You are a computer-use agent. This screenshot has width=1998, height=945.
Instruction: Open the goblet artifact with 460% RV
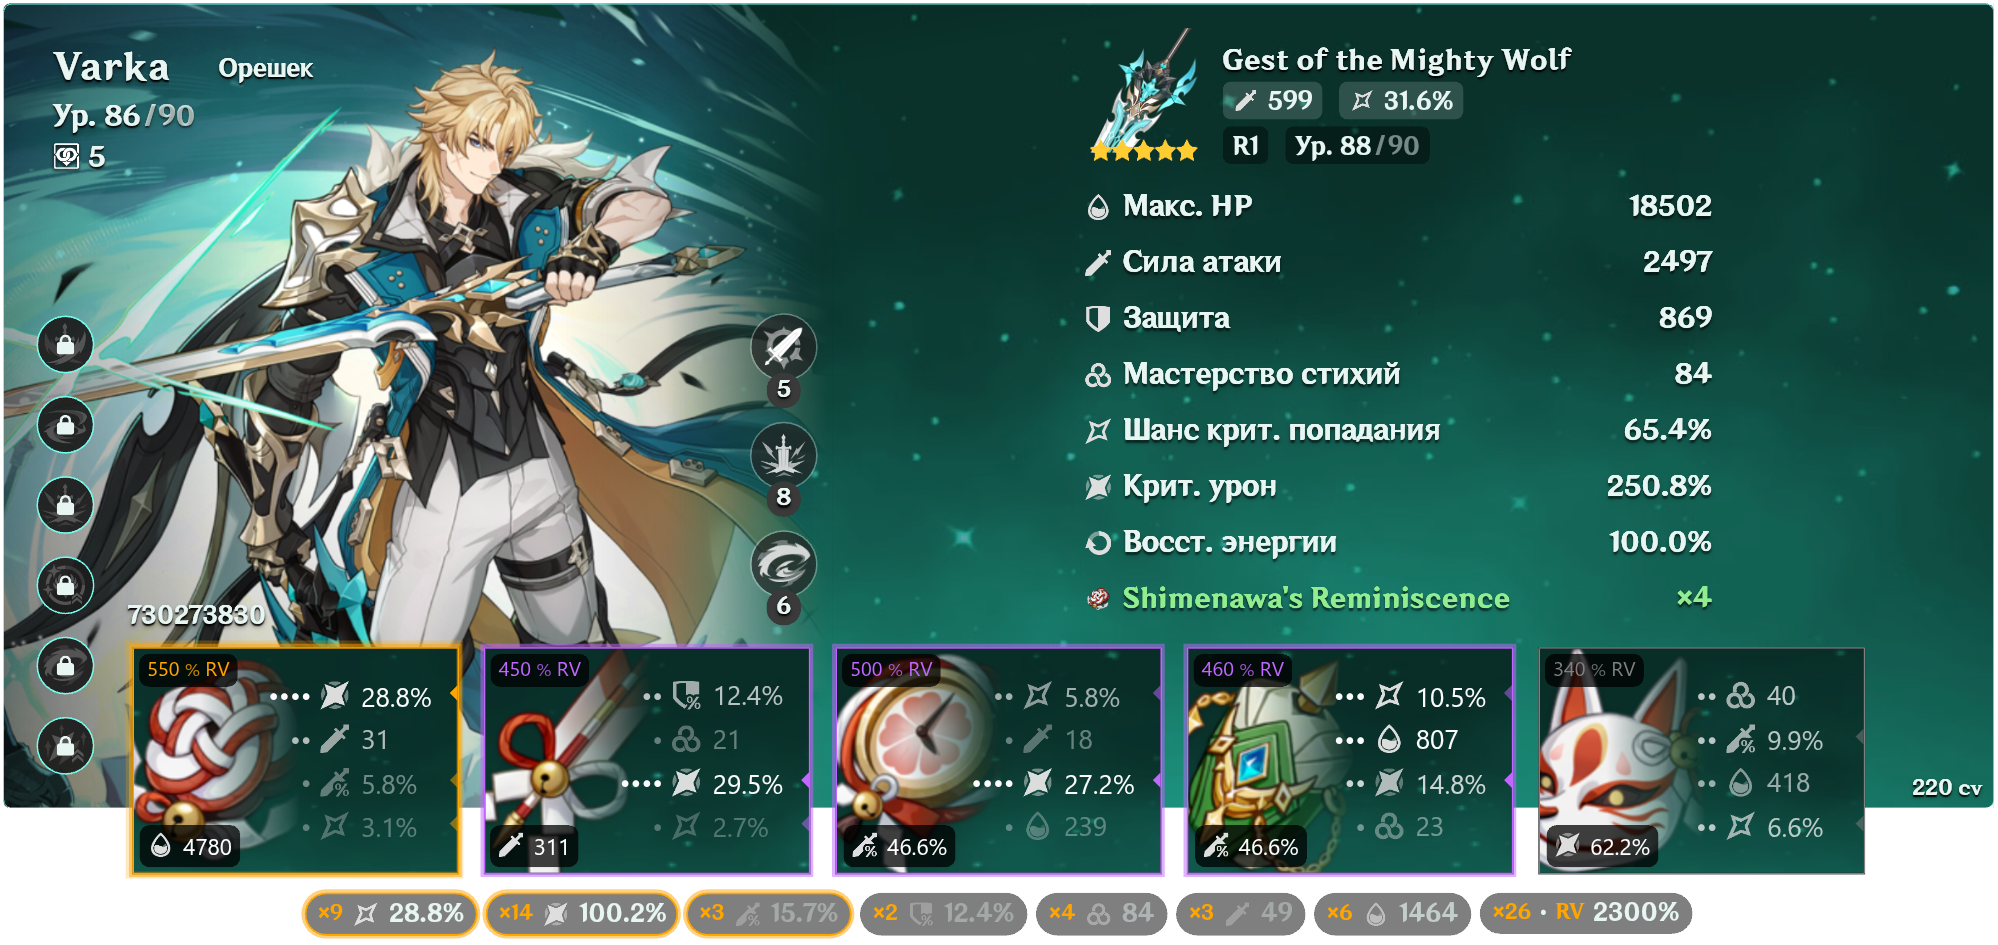click(1350, 761)
